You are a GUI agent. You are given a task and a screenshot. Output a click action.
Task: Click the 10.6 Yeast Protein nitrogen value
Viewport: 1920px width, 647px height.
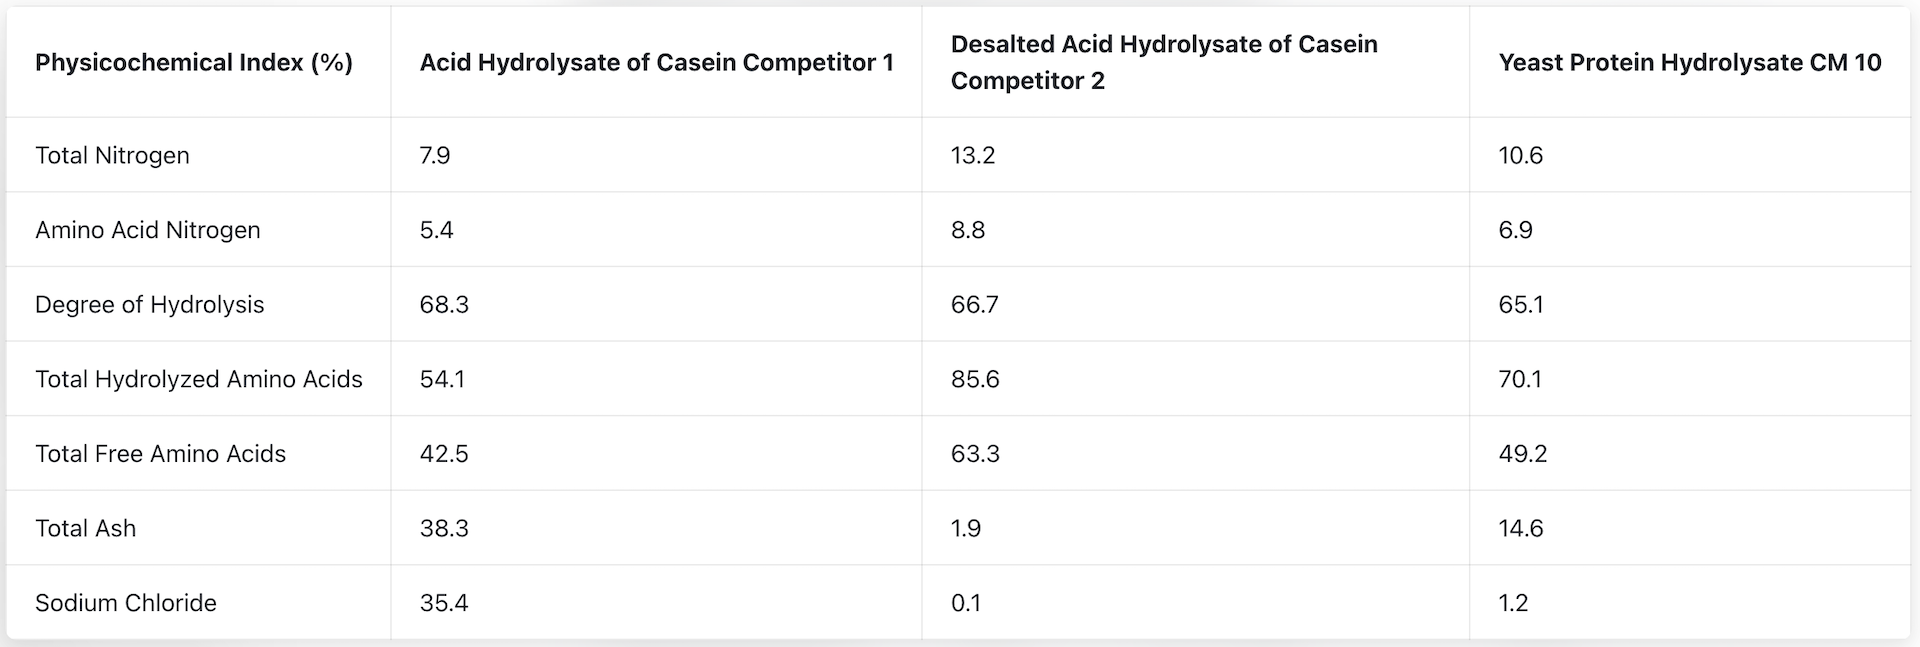(x=1521, y=155)
